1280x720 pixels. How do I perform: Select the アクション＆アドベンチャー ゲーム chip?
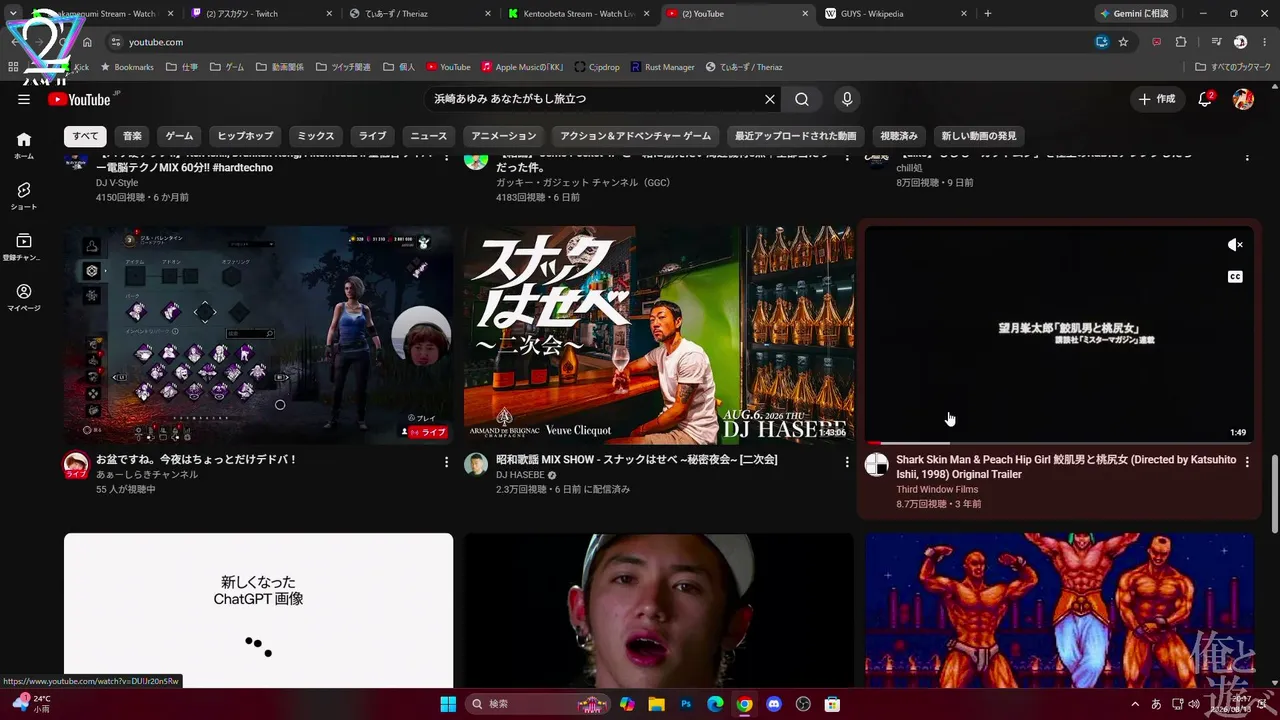click(x=636, y=136)
